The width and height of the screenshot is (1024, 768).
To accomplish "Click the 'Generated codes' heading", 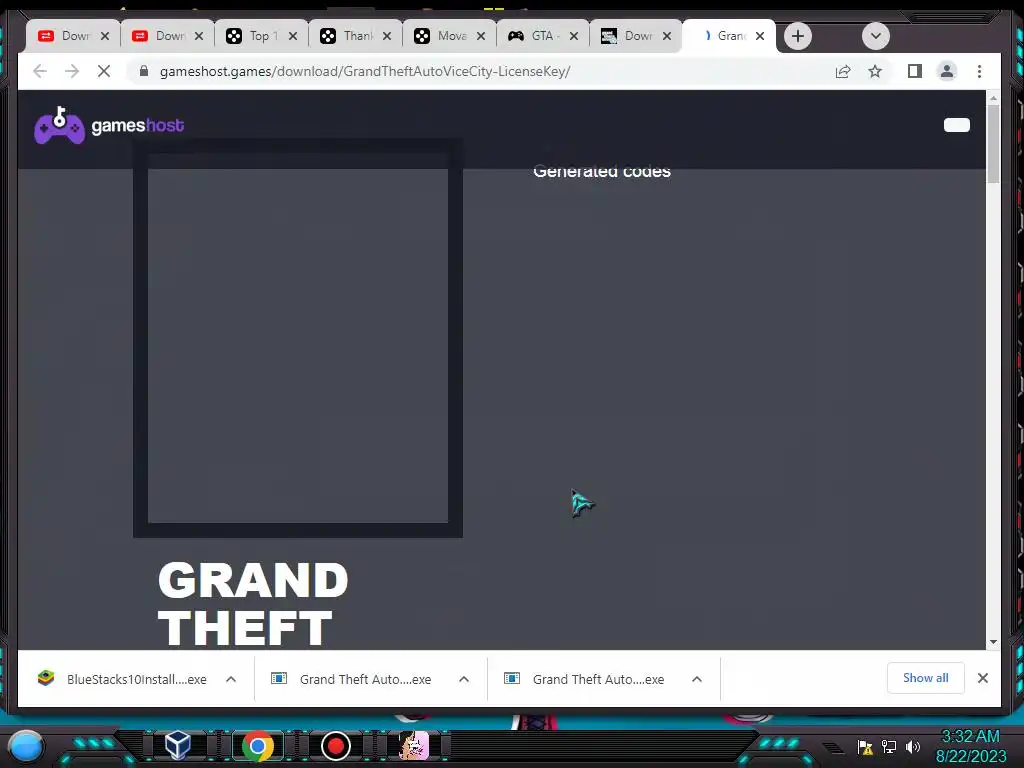I will pyautogui.click(x=601, y=171).
